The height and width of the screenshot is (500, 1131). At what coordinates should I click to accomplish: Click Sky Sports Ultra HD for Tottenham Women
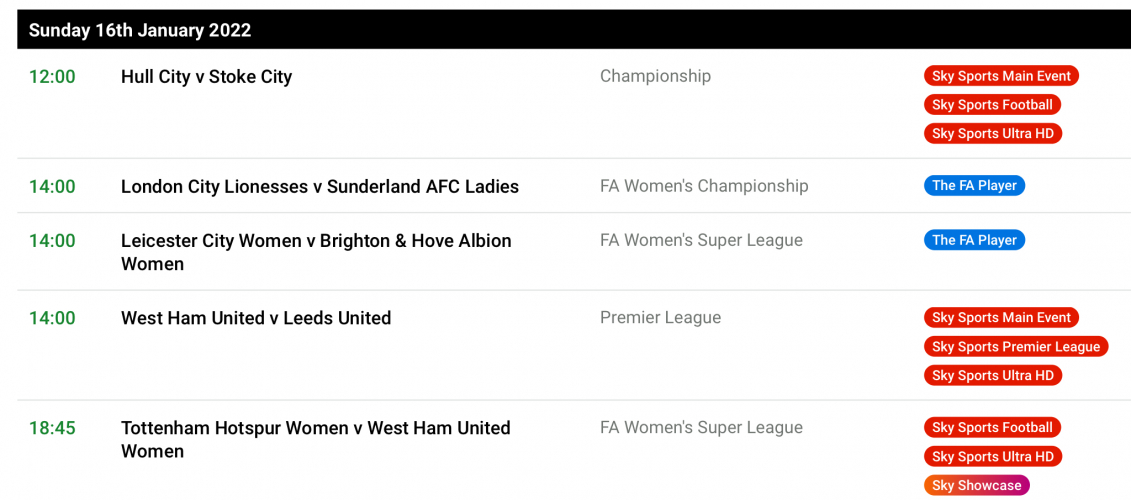coord(992,457)
